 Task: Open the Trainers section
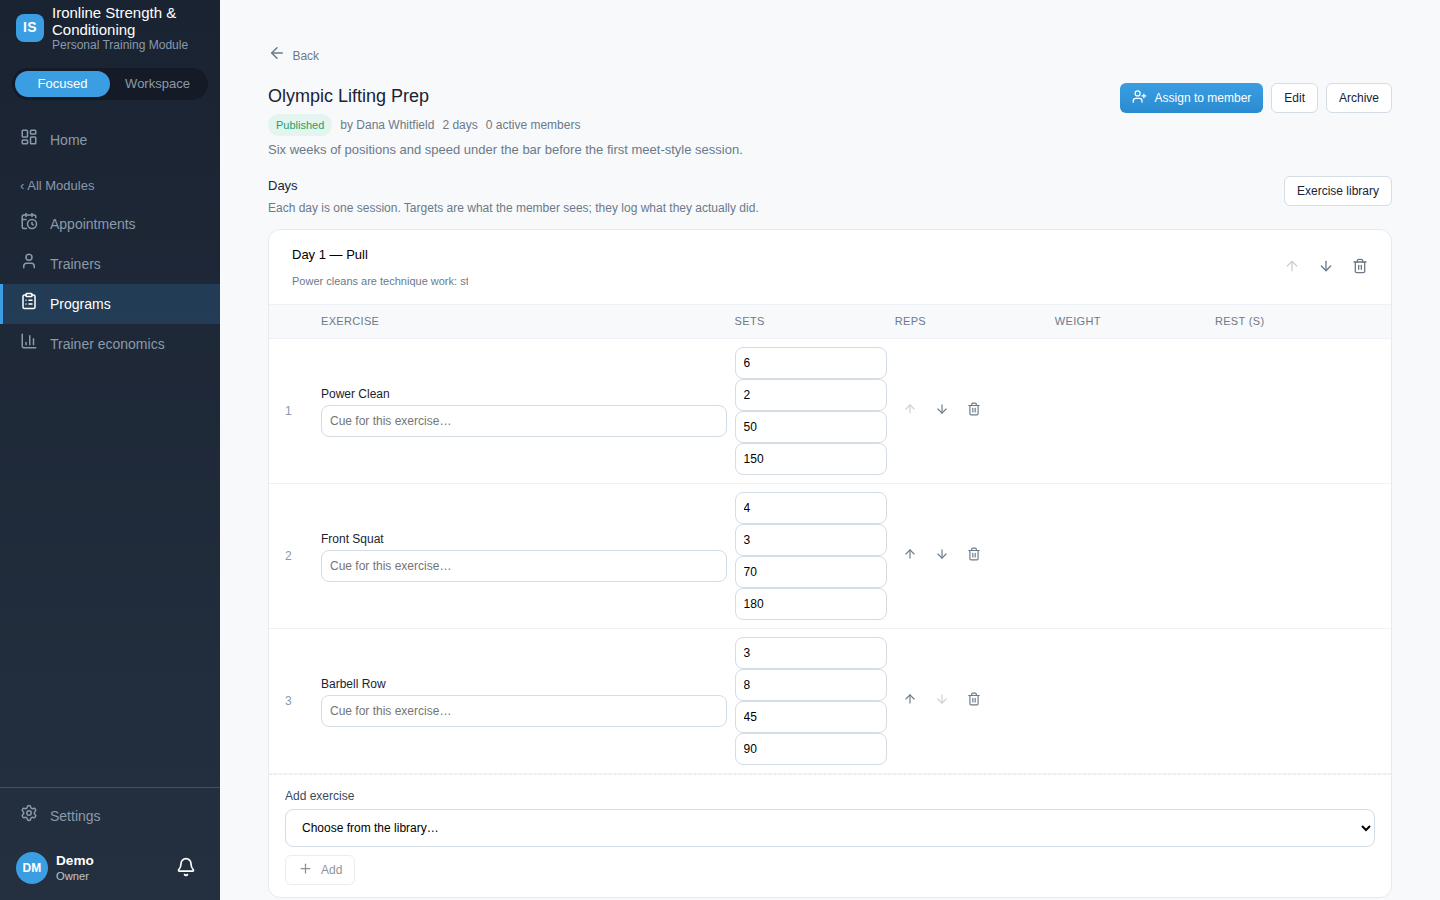pyautogui.click(x=110, y=264)
